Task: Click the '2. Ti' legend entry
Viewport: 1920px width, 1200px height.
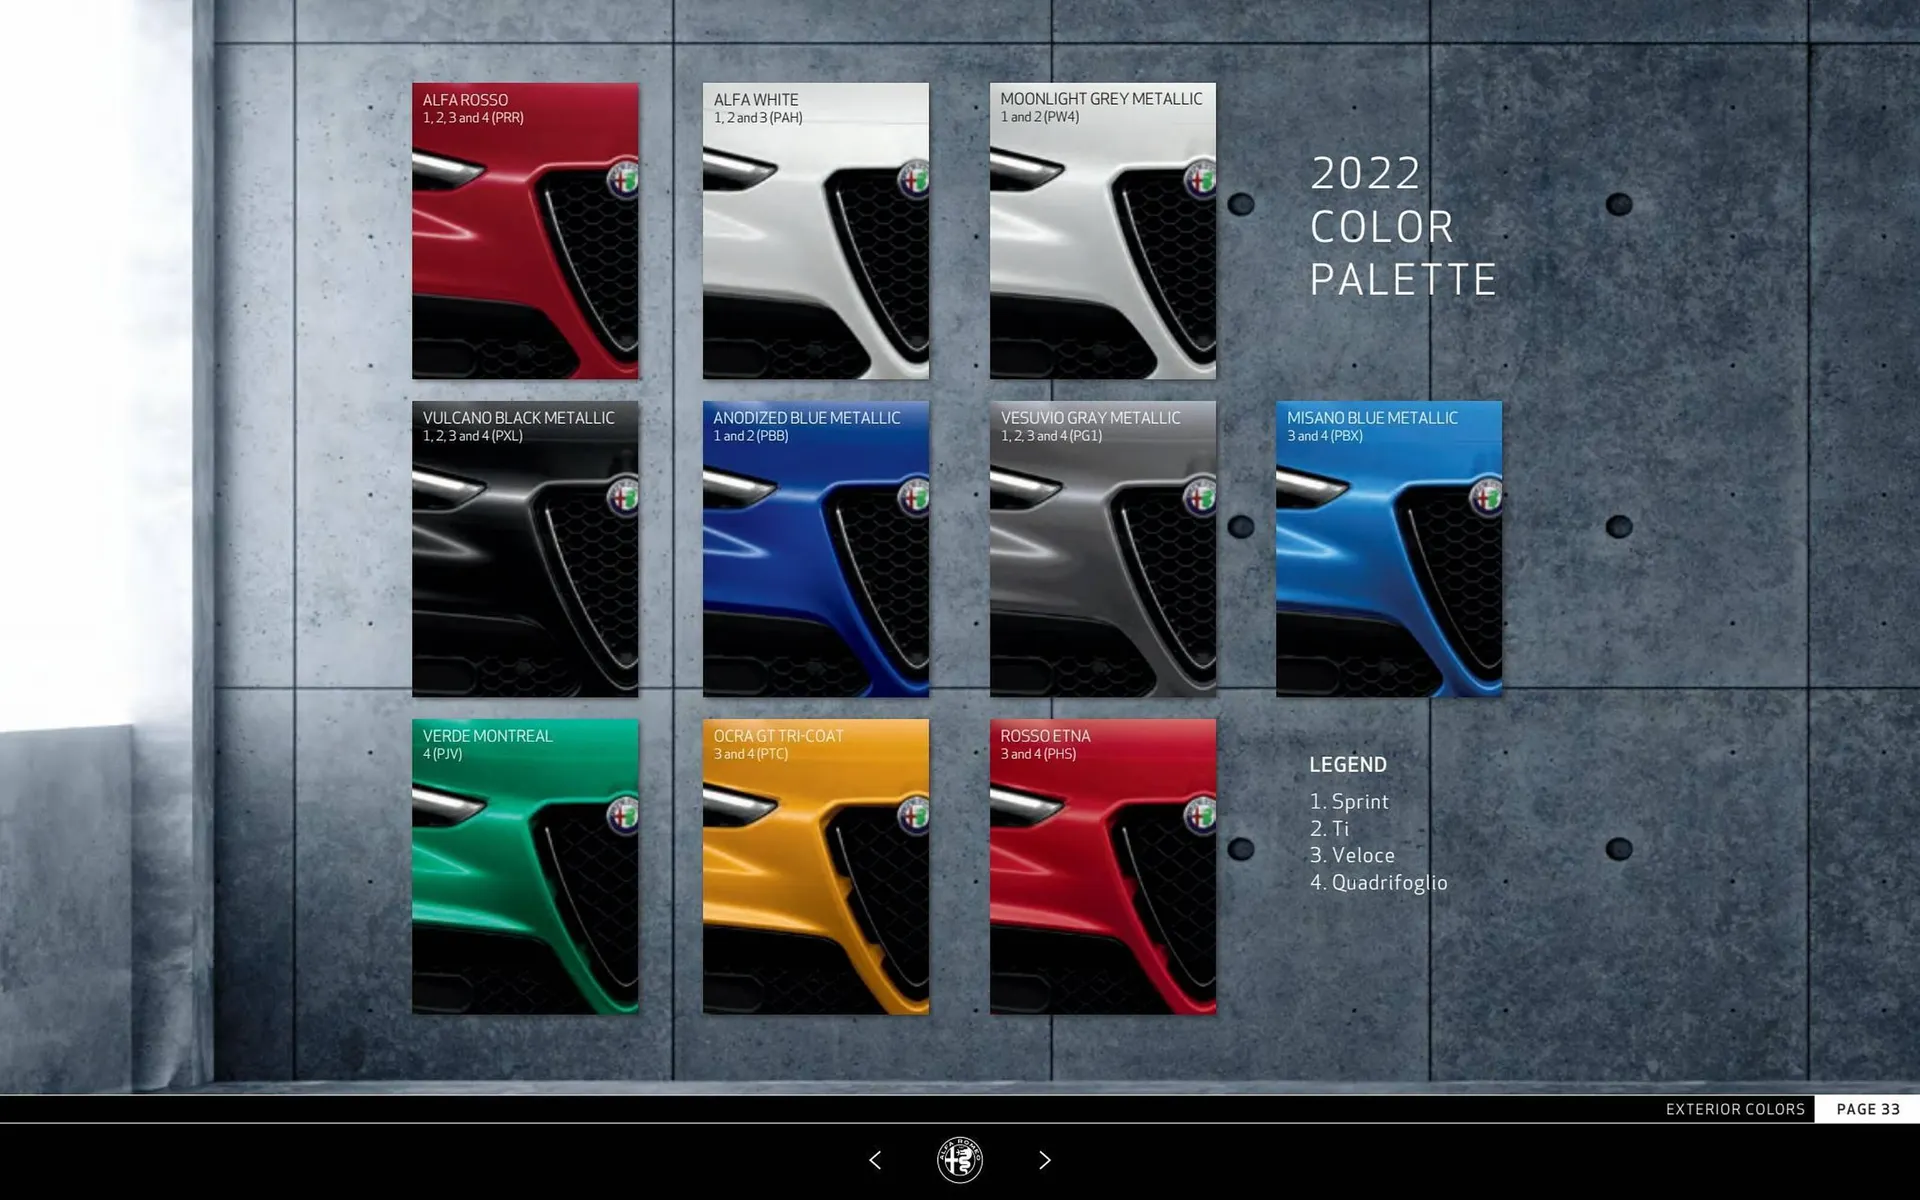Action: pyautogui.click(x=1329, y=829)
